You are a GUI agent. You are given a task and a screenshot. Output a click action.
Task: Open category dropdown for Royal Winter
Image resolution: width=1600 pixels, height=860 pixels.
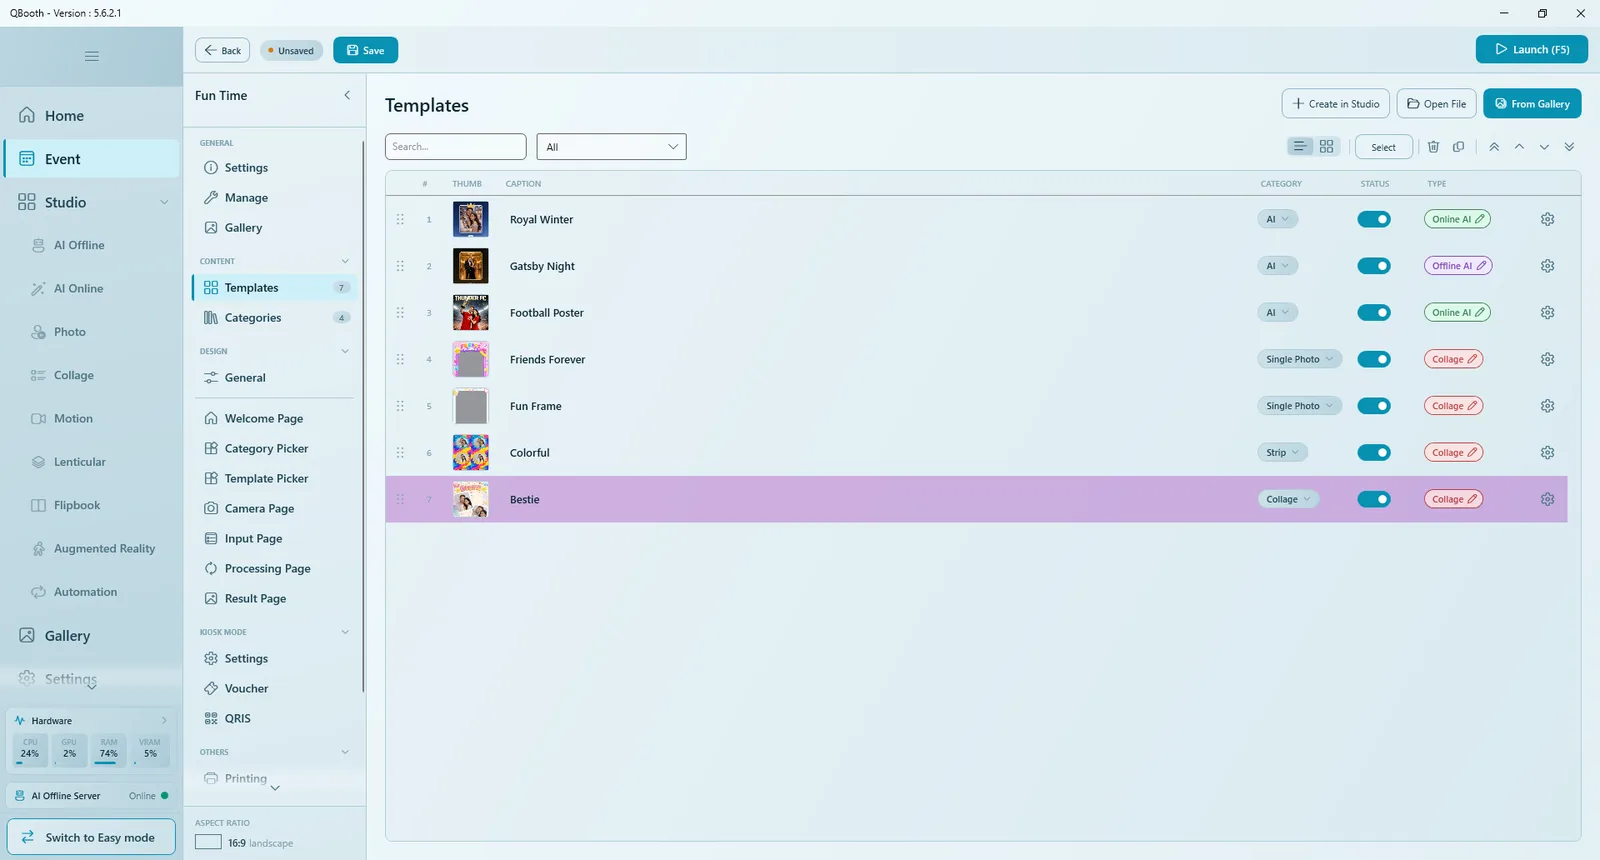tap(1277, 219)
